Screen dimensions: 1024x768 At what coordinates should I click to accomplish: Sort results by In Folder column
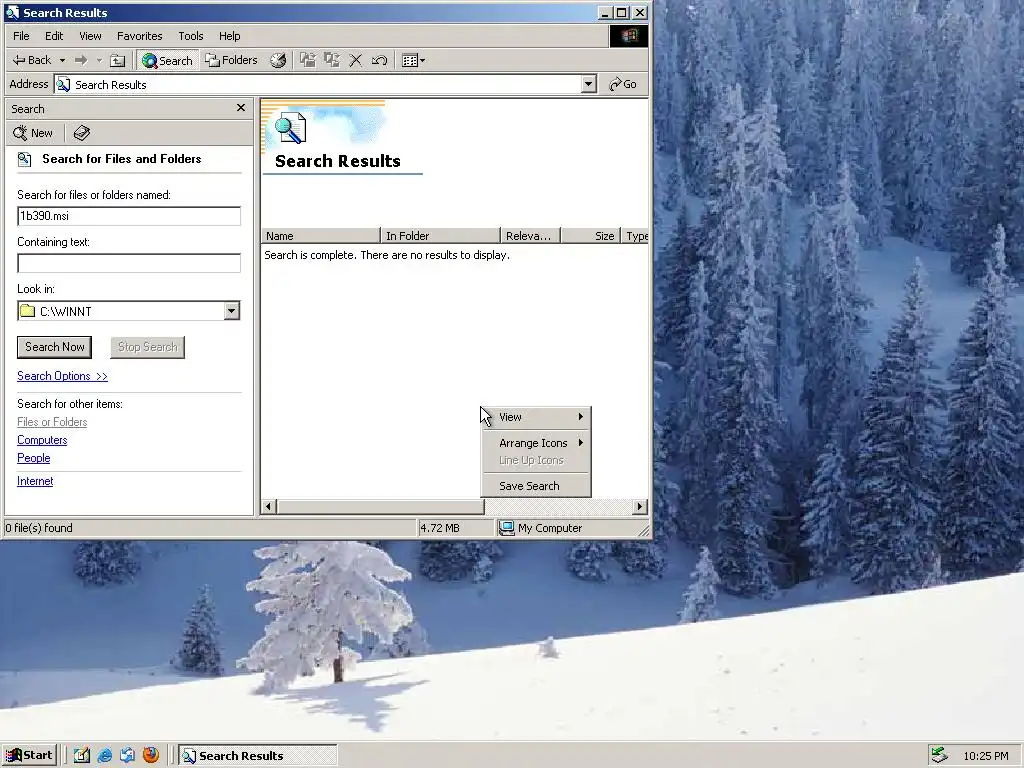pos(441,236)
